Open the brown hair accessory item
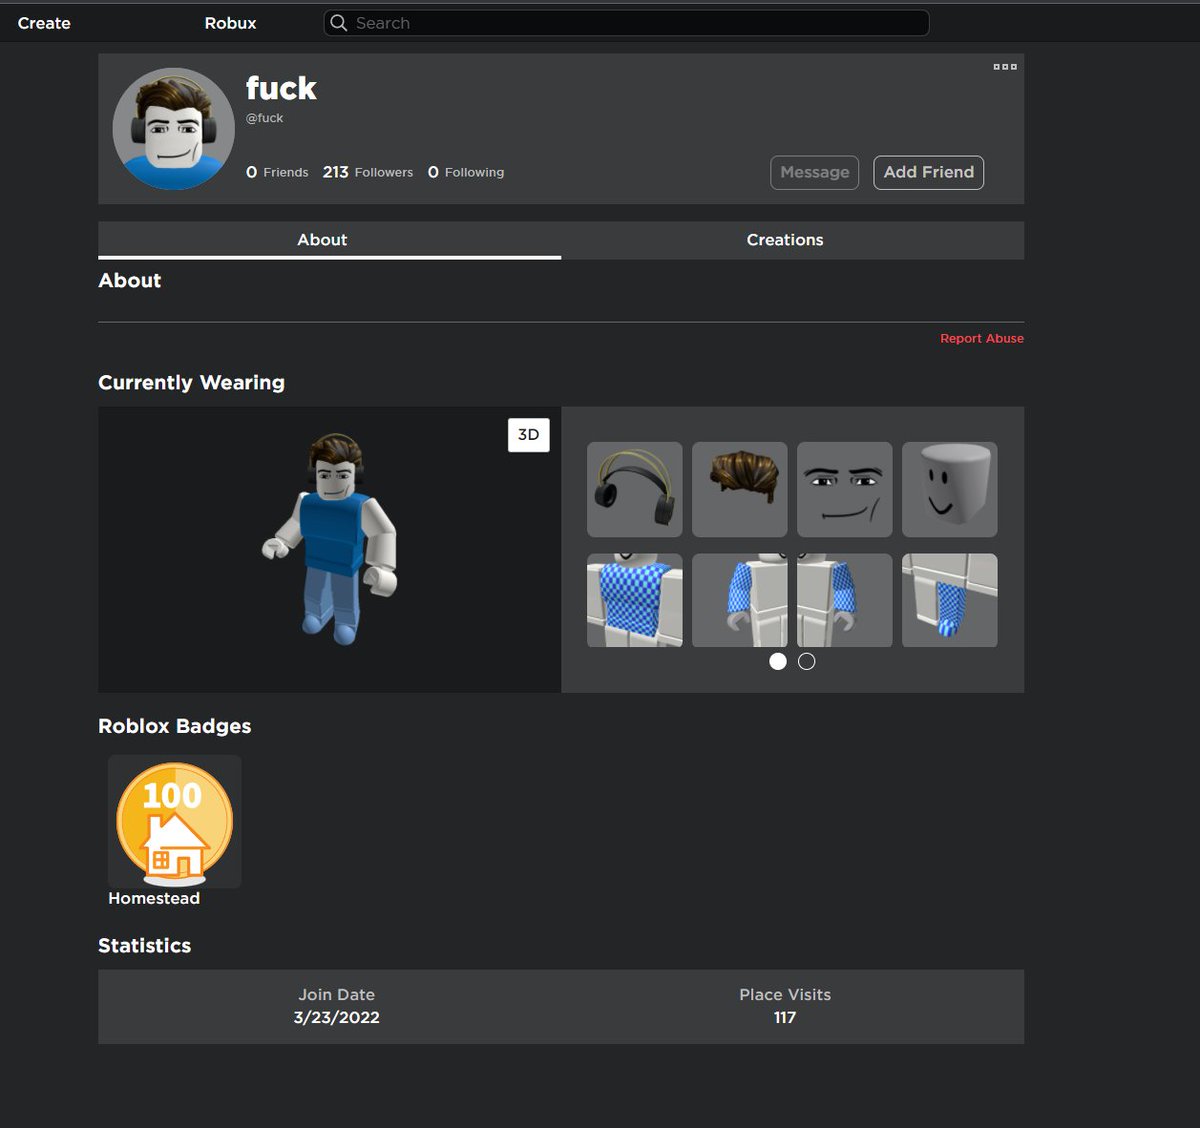 coord(740,489)
